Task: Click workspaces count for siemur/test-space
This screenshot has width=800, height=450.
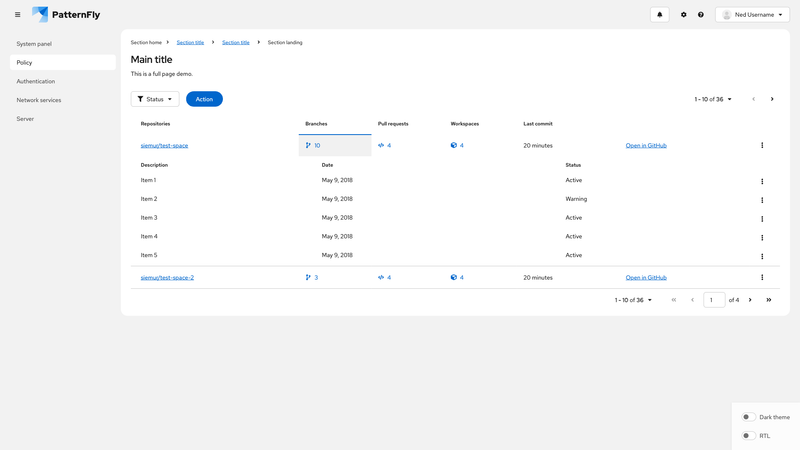Action: pyautogui.click(x=457, y=146)
